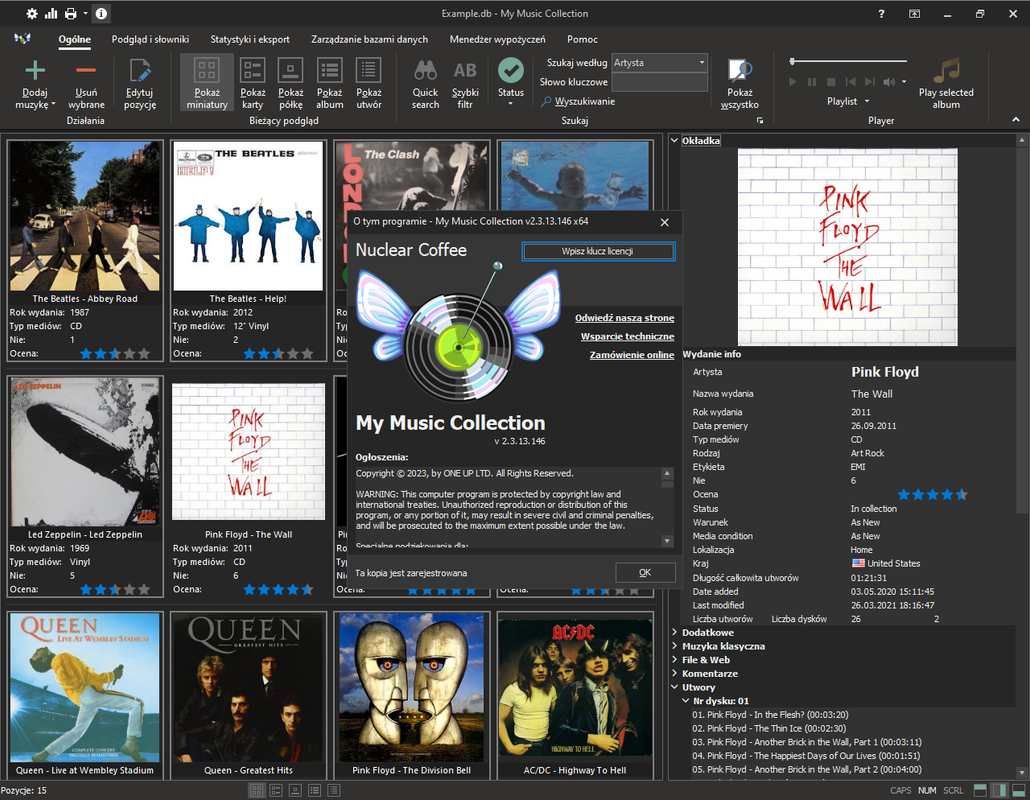Click the butterfly application menu icon
Screen dimensions: 1030x800
(22, 39)
